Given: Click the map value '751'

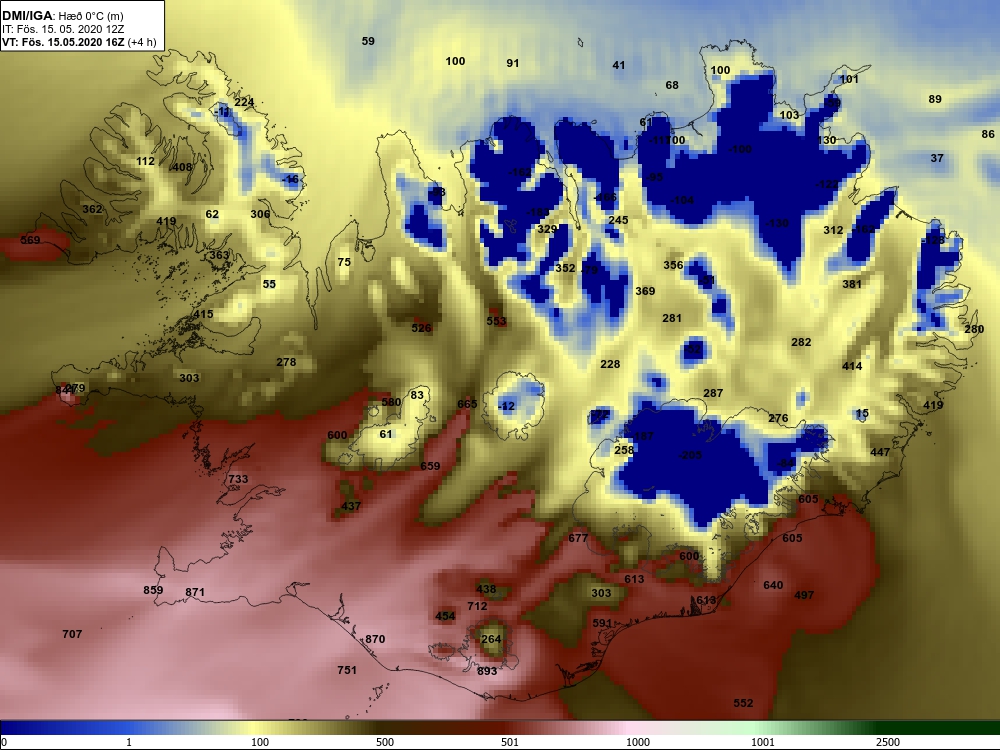Looking at the screenshot, I should (x=347, y=670).
